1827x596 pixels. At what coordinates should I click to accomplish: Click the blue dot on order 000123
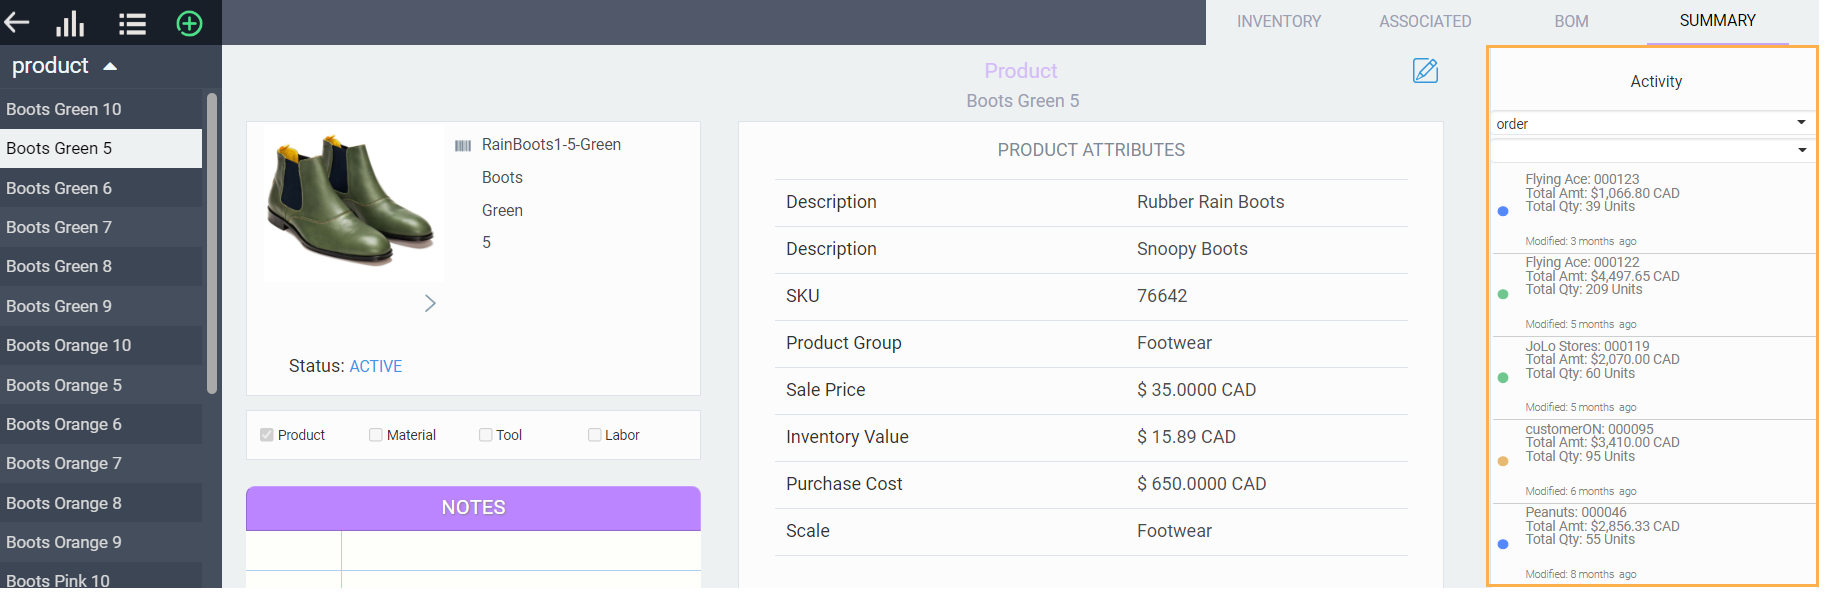[x=1503, y=211]
